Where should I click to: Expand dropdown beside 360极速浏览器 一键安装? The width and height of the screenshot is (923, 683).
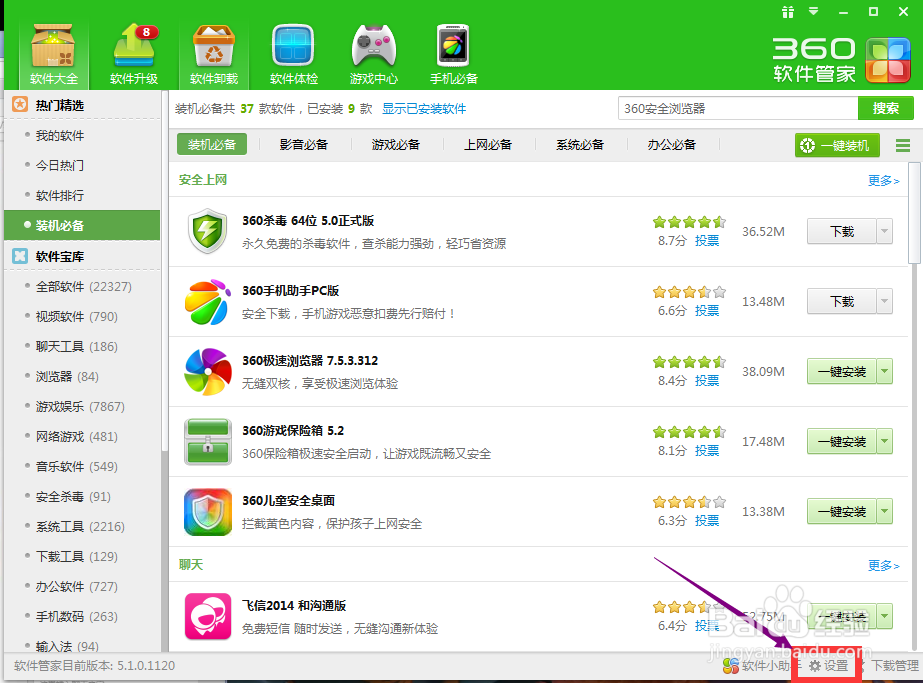coord(884,372)
